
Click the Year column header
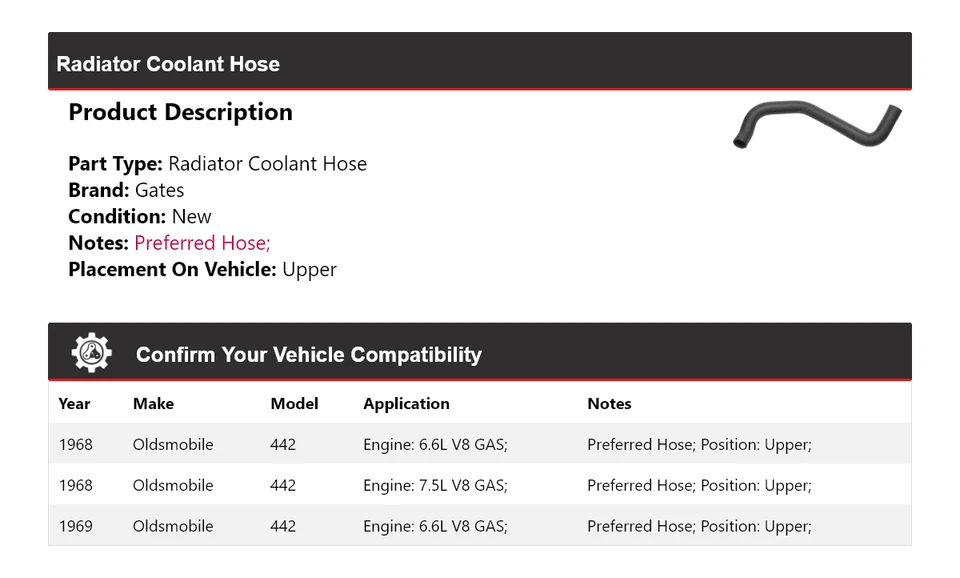pyautogui.click(x=74, y=404)
